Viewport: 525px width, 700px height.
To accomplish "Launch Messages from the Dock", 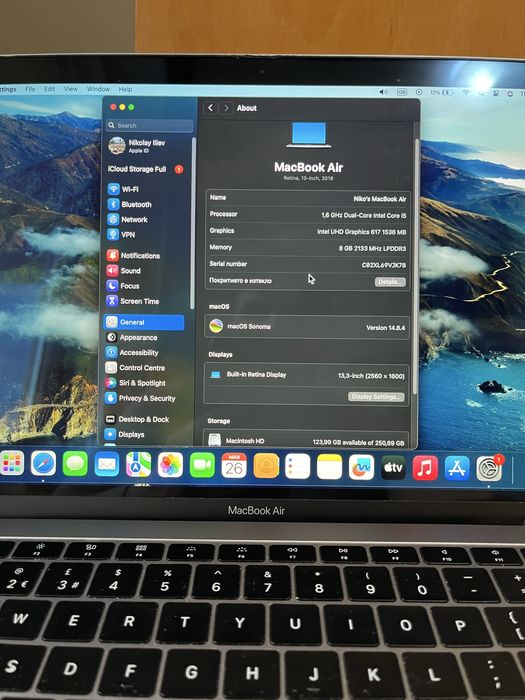I will 75,464.
